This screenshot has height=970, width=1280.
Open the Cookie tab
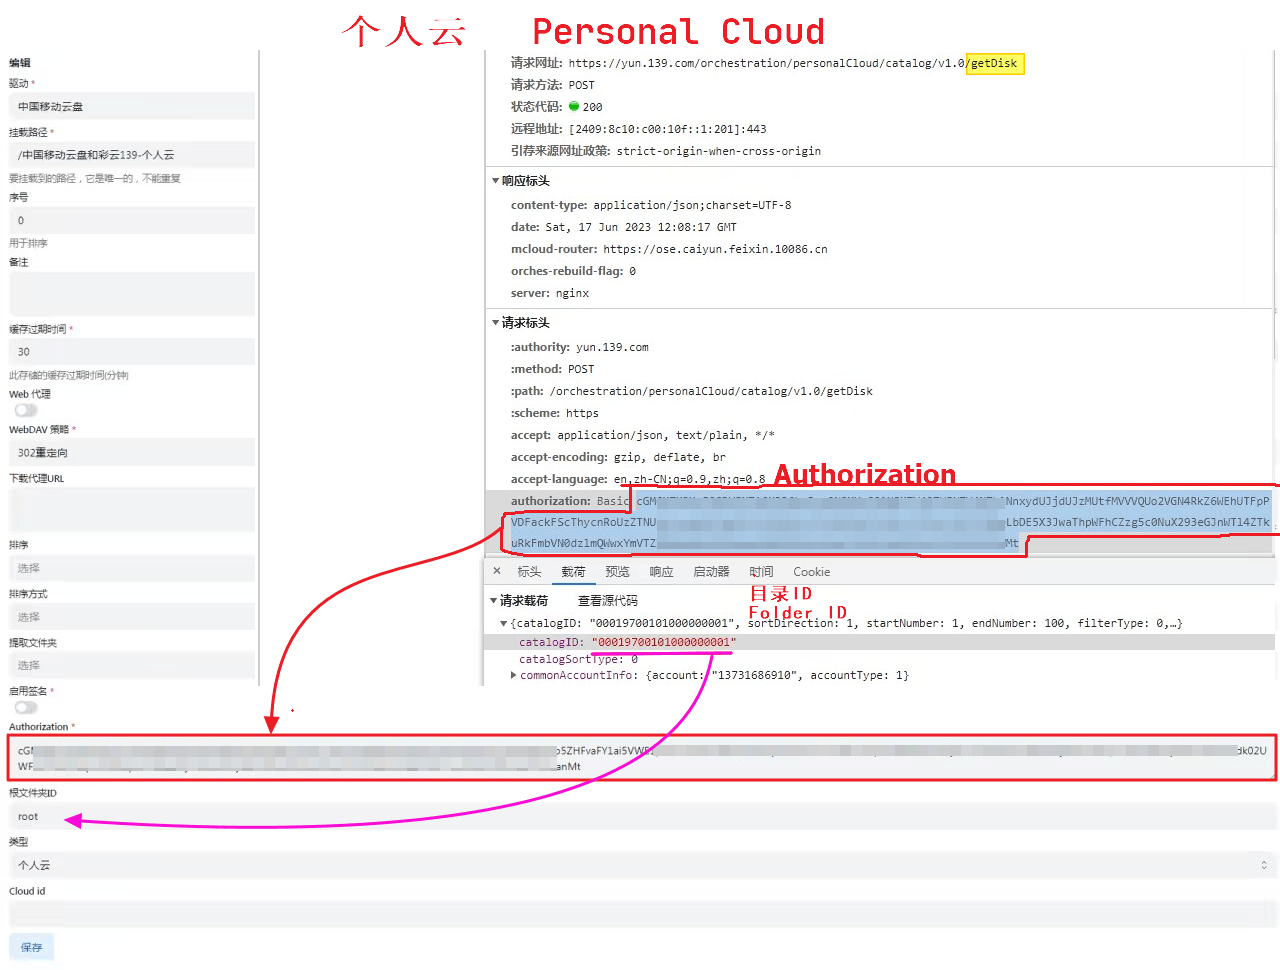point(811,571)
